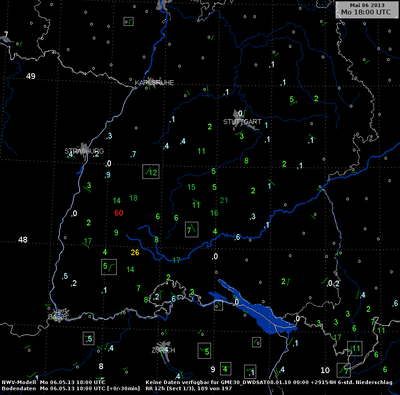Click the Bodendaten status line

click(x=71, y=388)
